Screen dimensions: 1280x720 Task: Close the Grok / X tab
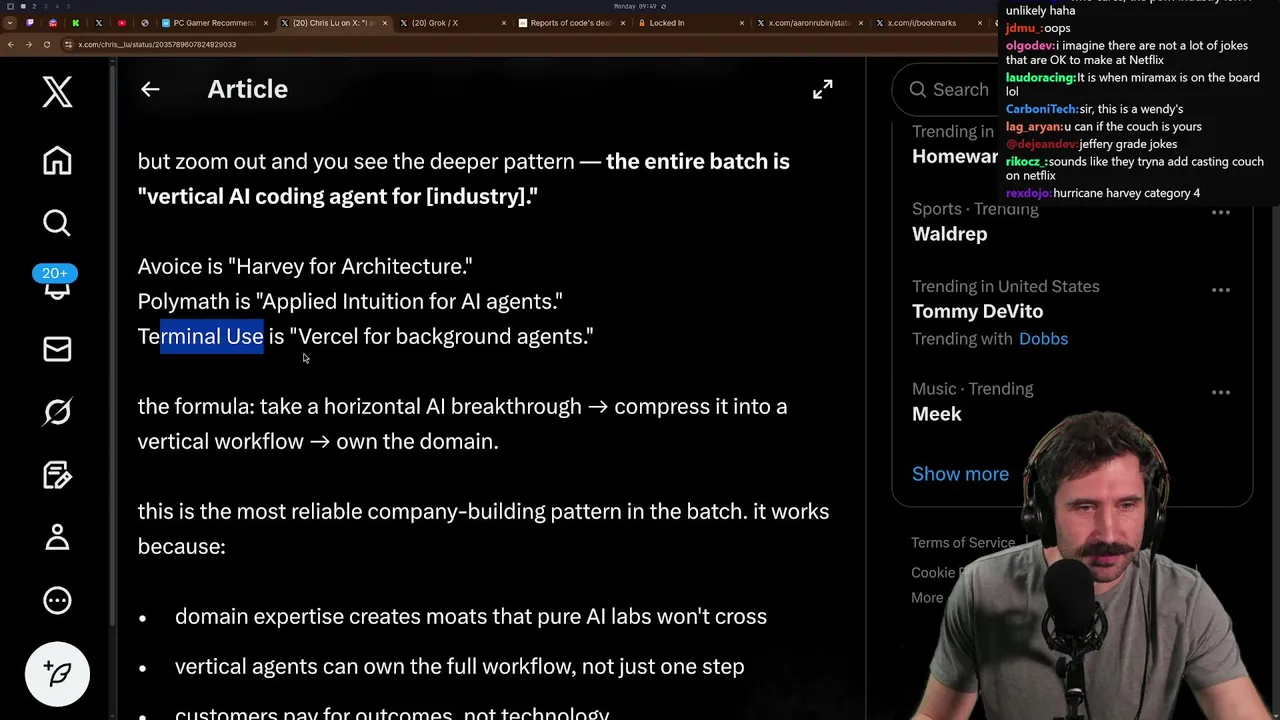pos(504,22)
